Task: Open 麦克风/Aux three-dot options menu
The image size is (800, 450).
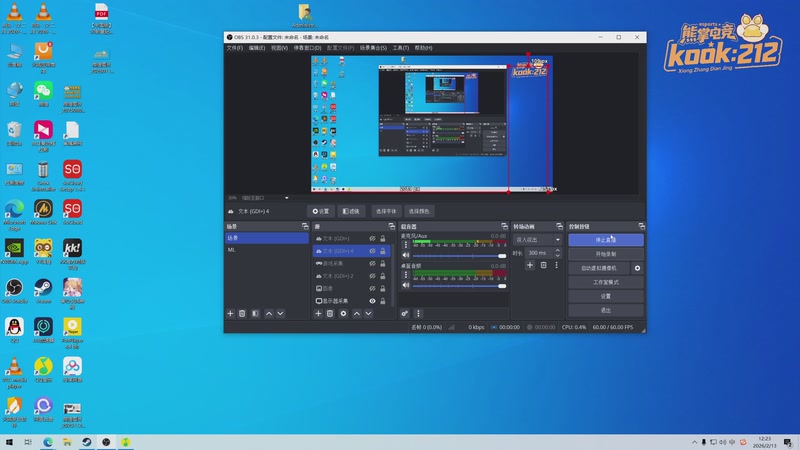Action: 406,245
